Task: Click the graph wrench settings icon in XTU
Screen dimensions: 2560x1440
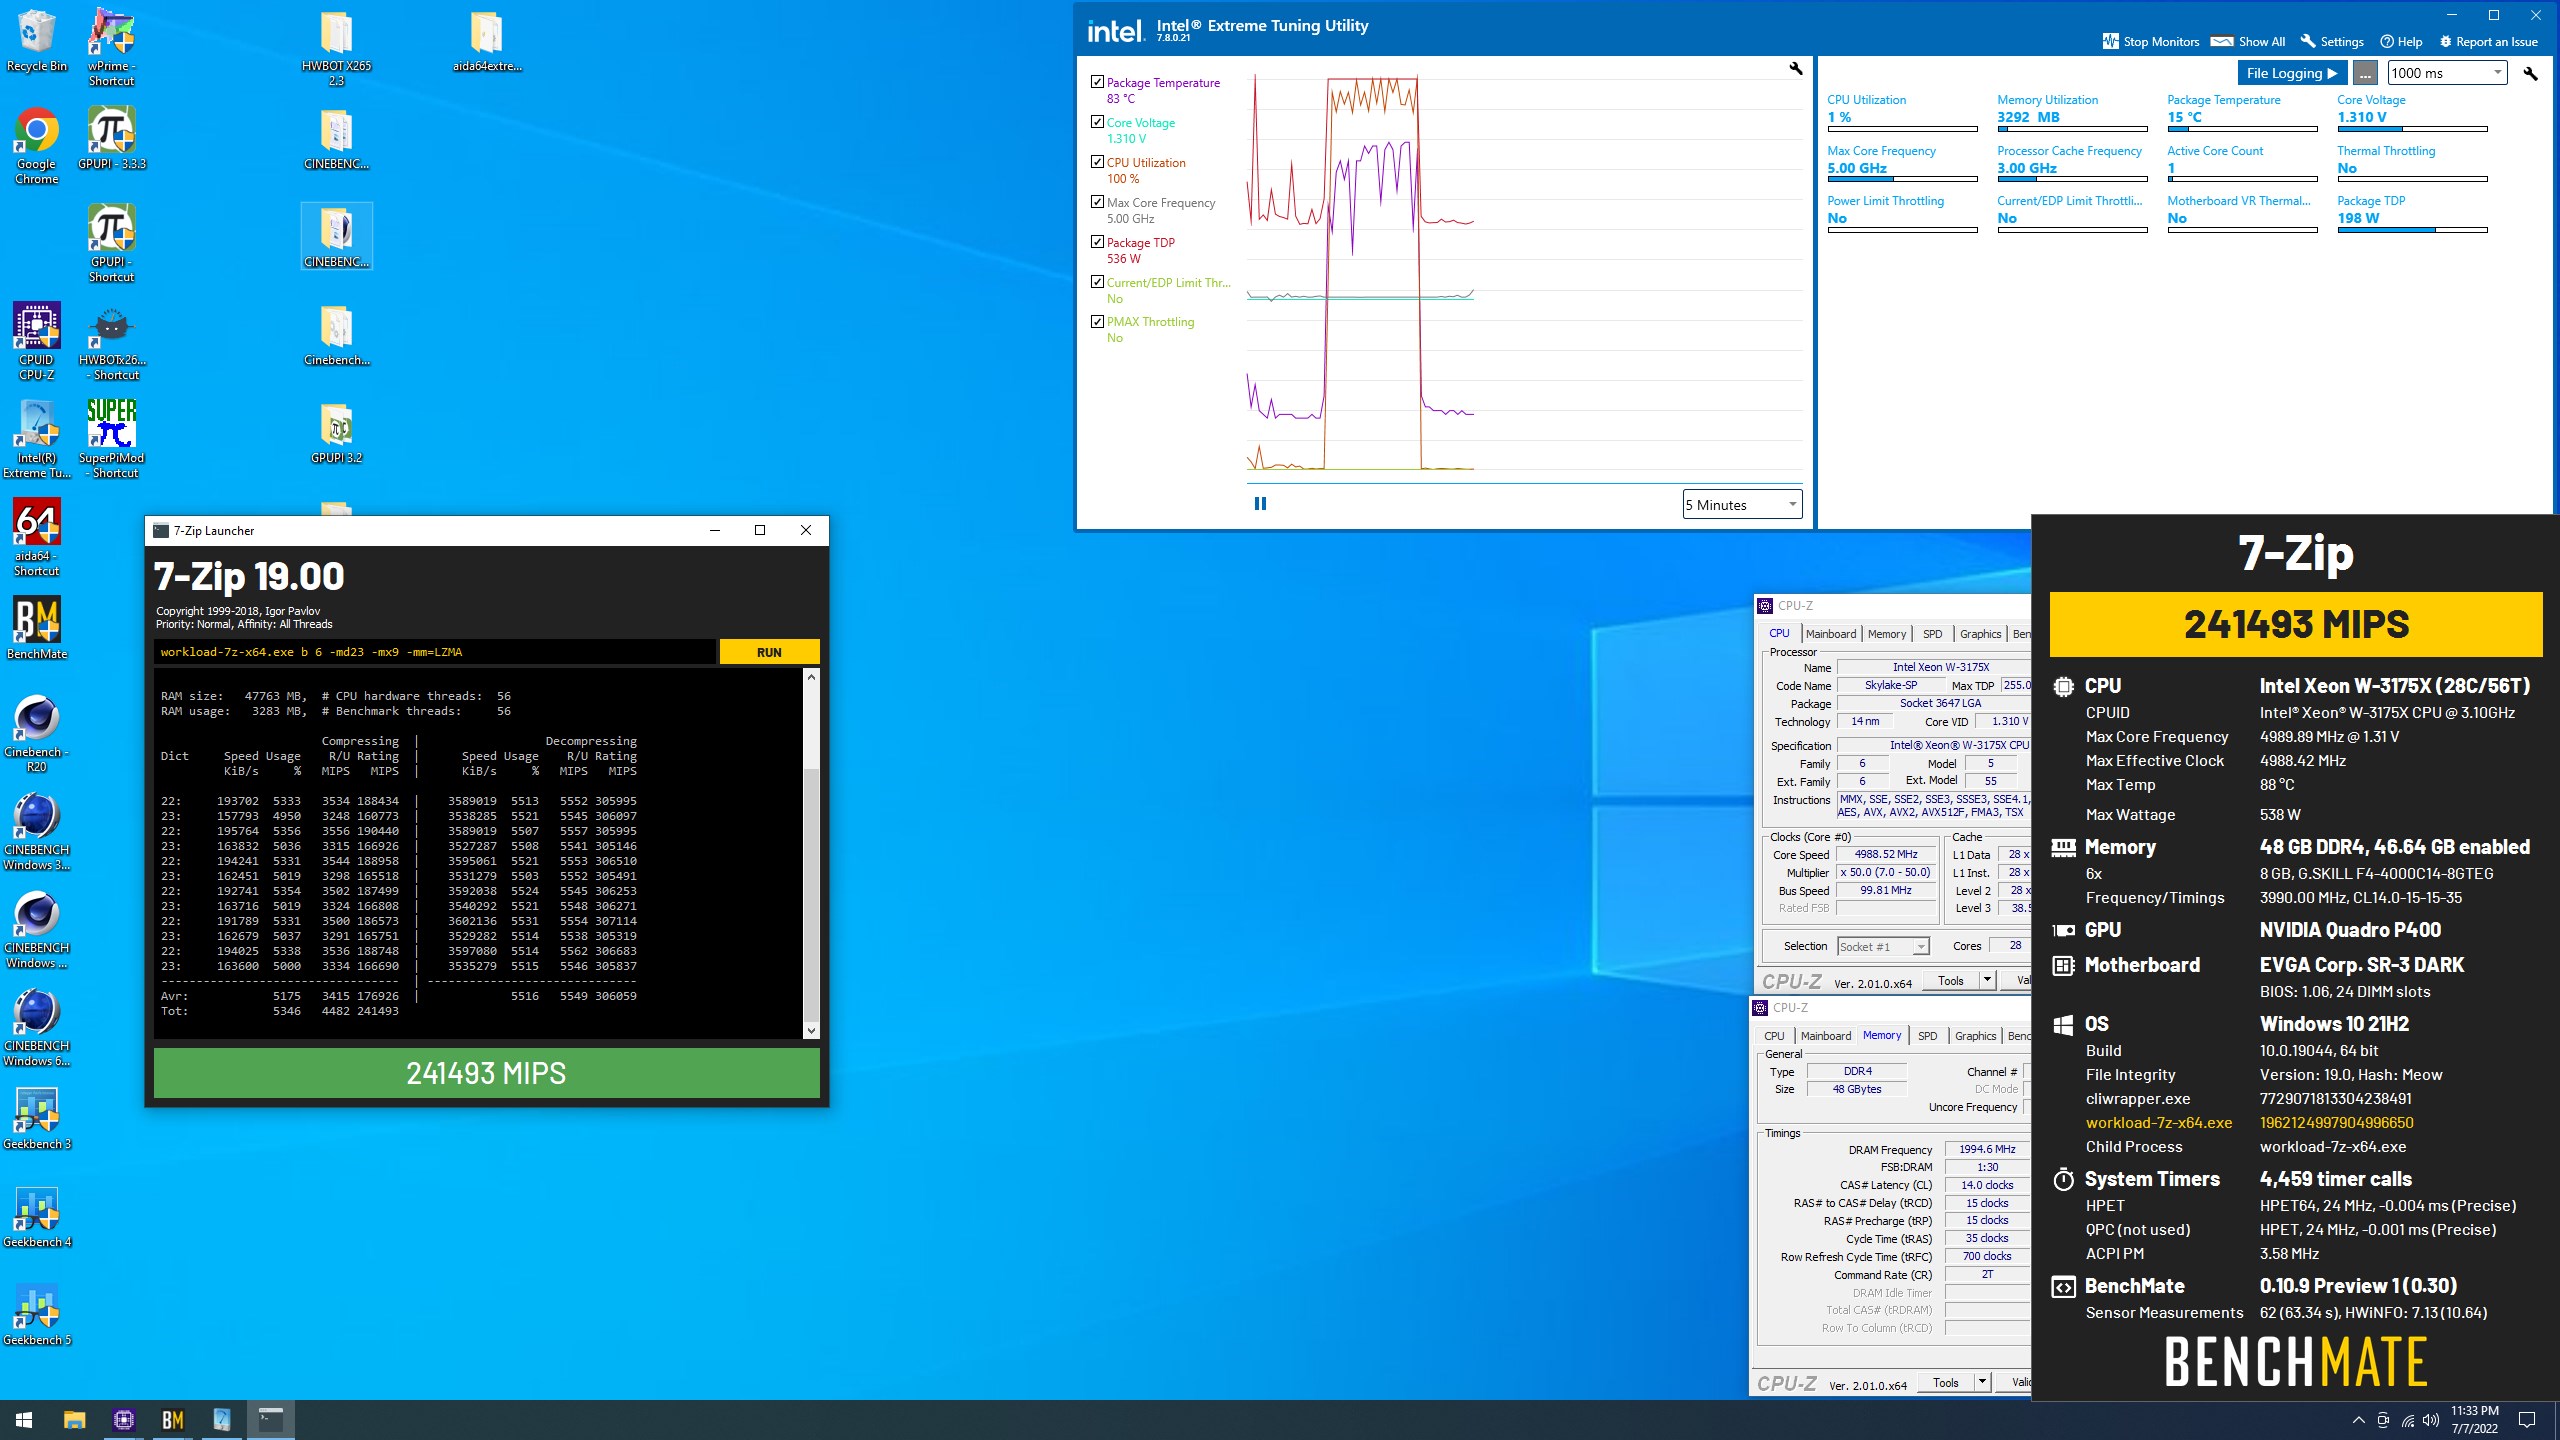Action: pyautogui.click(x=1795, y=69)
